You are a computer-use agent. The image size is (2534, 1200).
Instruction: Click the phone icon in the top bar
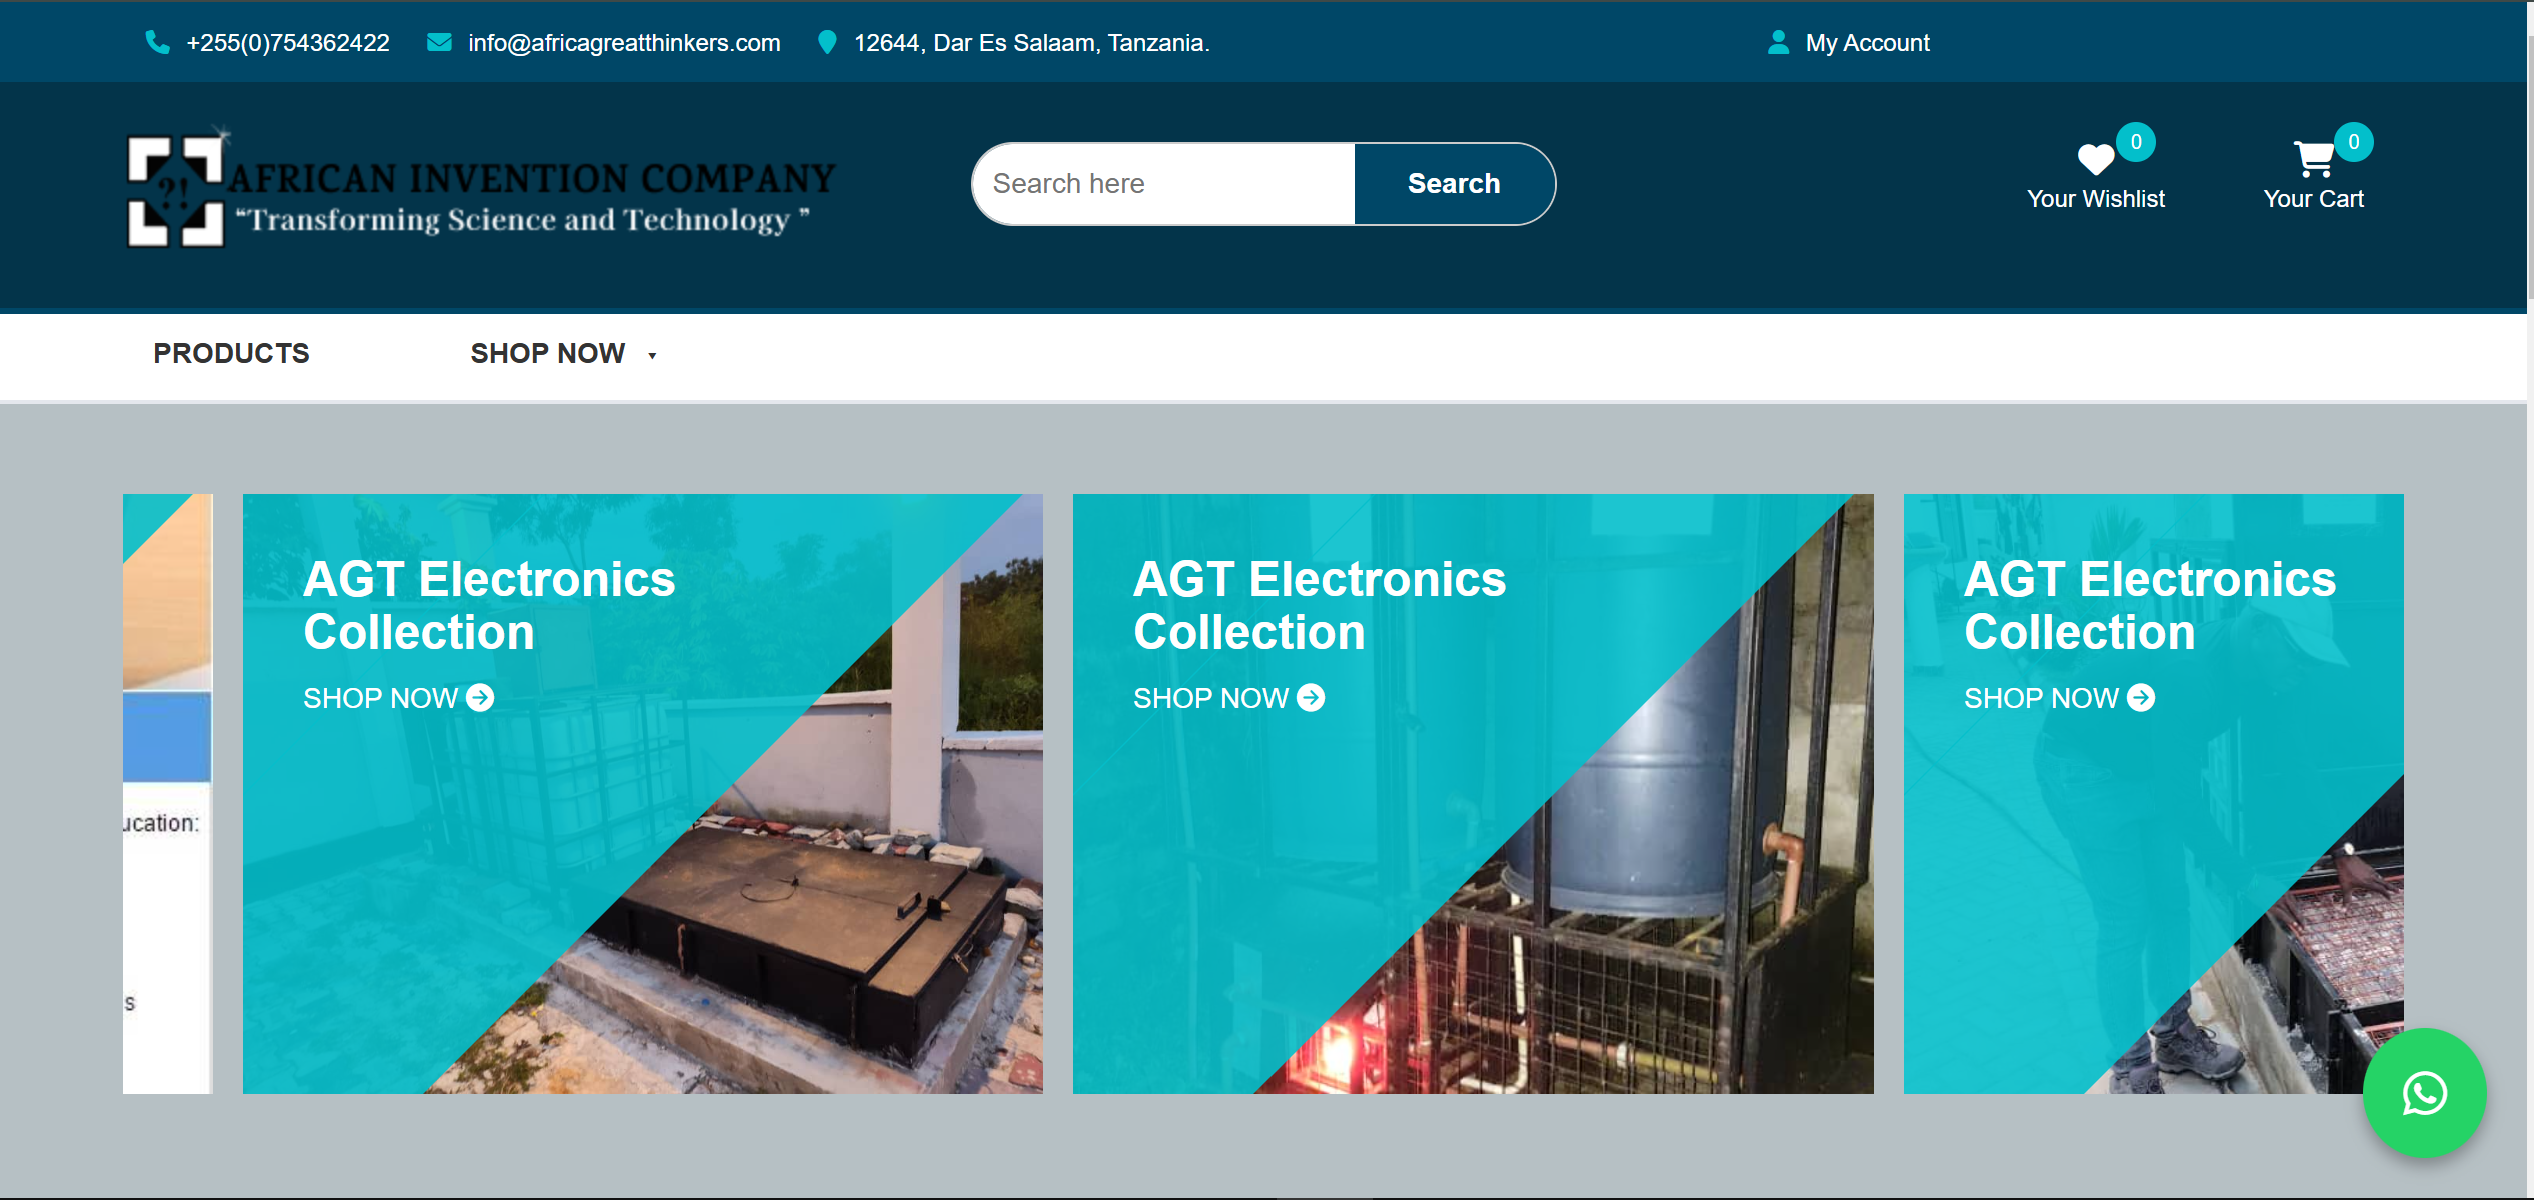click(158, 42)
